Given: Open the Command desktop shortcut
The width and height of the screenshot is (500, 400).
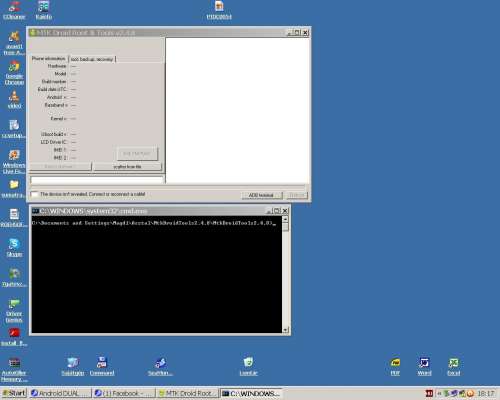Looking at the screenshot, I should (x=102, y=366).
